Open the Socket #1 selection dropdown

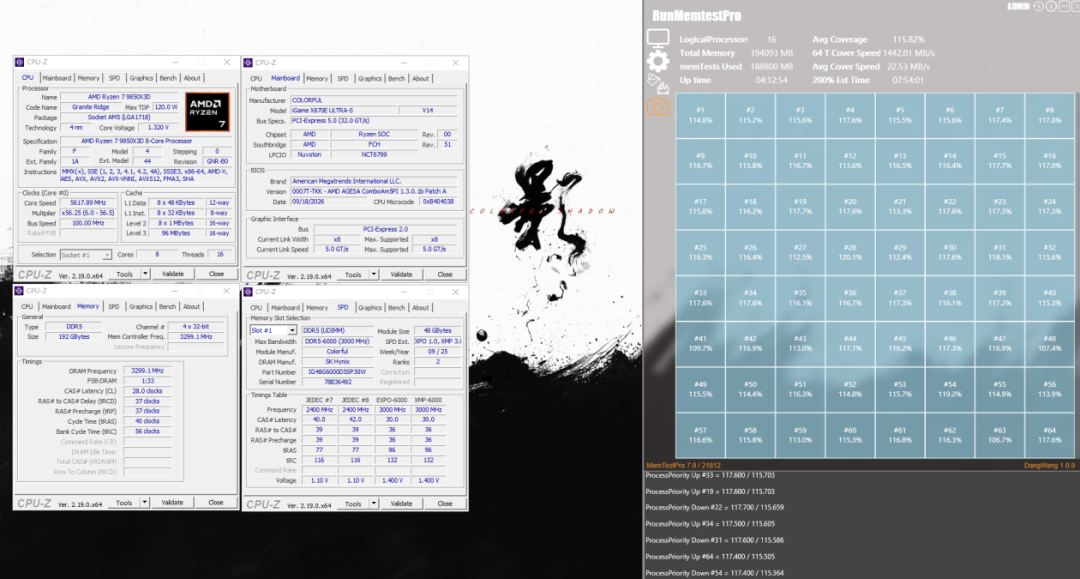point(85,255)
